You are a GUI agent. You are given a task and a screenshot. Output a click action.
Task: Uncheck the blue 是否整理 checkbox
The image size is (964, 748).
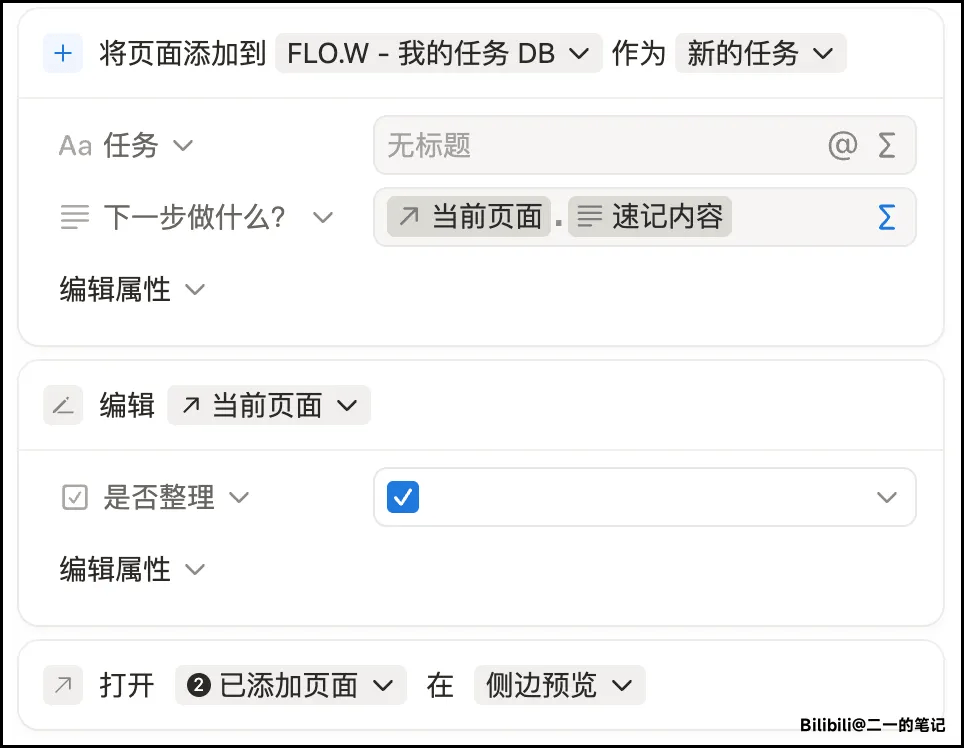pos(403,497)
